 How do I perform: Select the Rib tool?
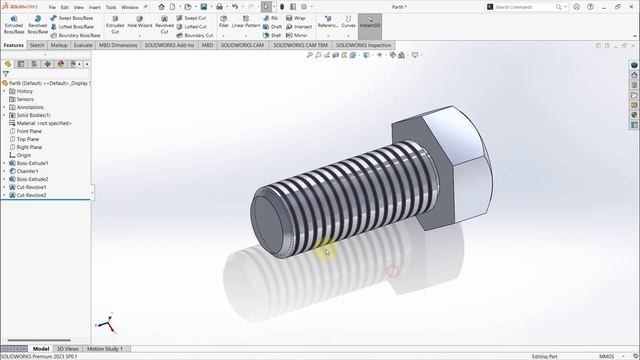point(271,18)
